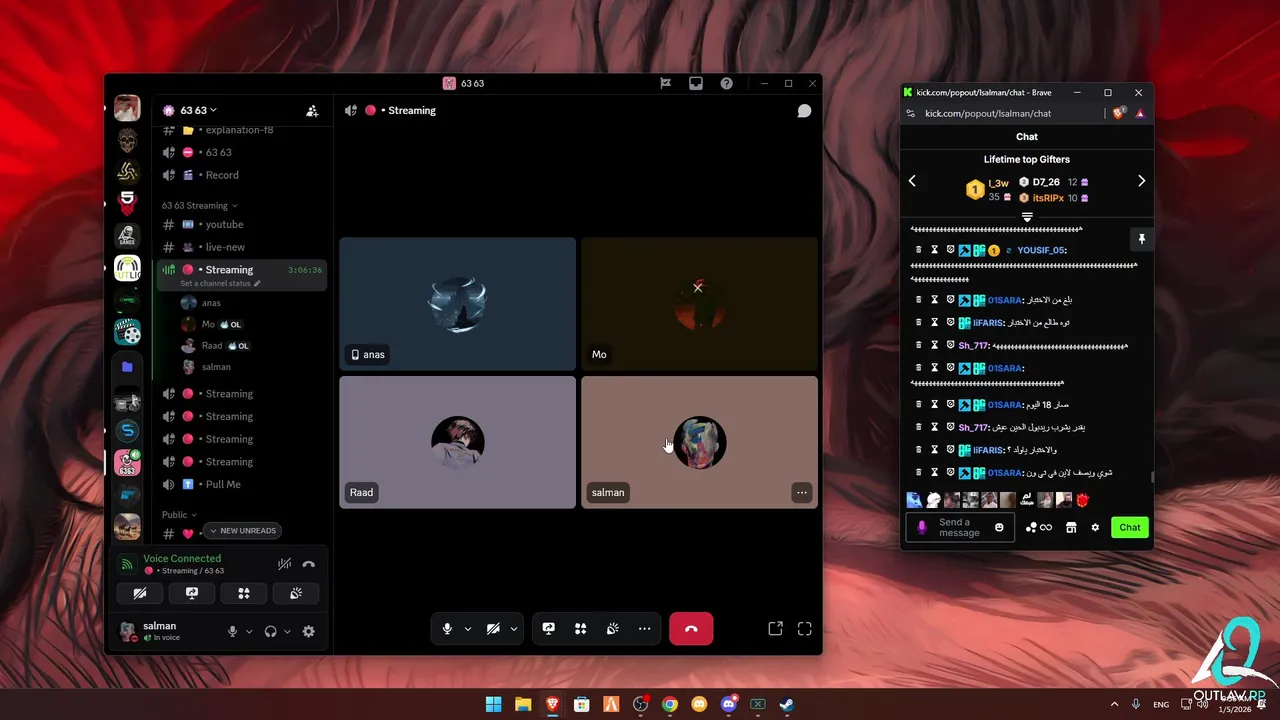This screenshot has width=1280, height=720.
Task: Select the Raad participant tile
Action: pos(457,442)
